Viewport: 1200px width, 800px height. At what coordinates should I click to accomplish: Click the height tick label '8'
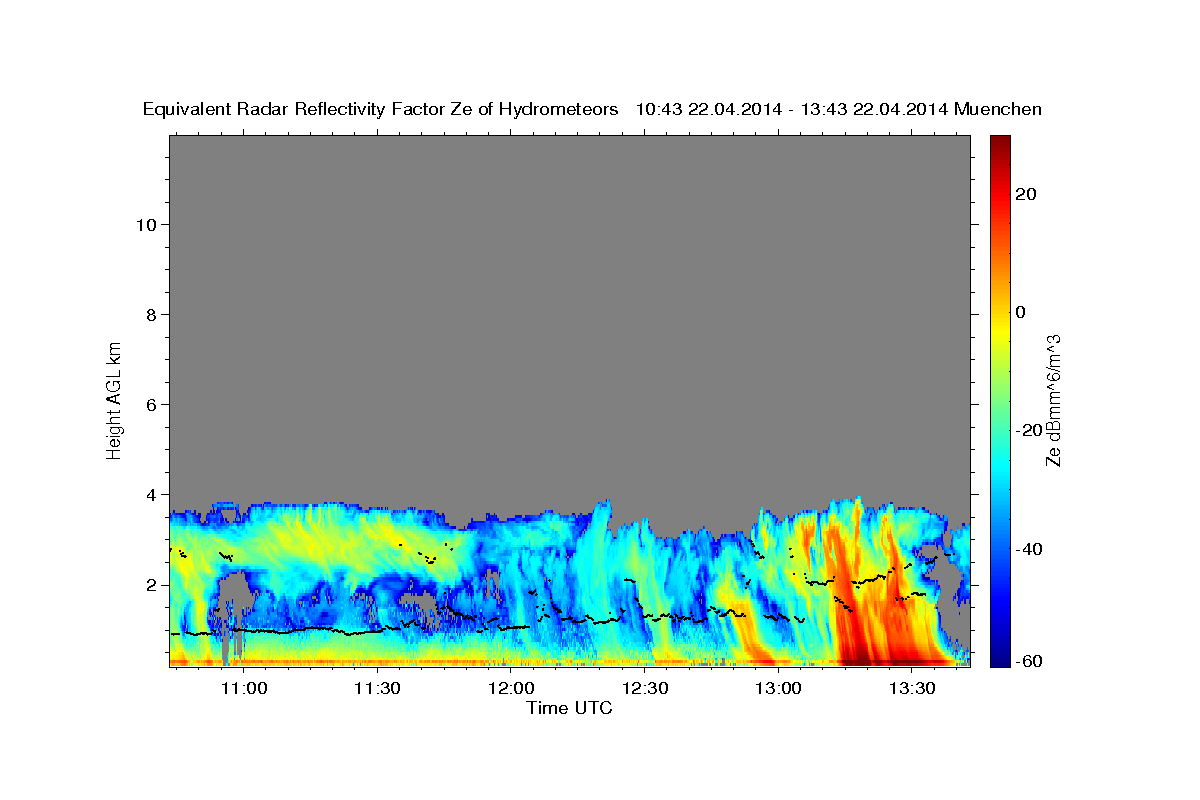(x=151, y=314)
